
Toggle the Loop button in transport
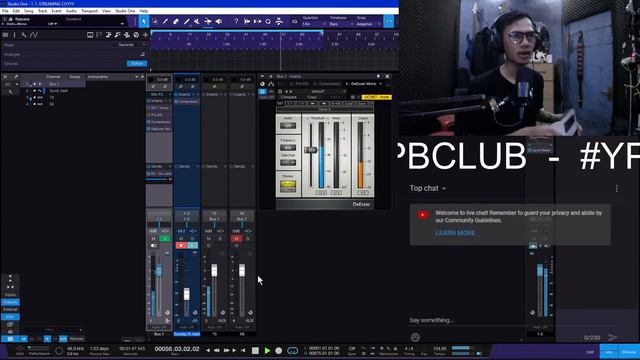pos(292,351)
